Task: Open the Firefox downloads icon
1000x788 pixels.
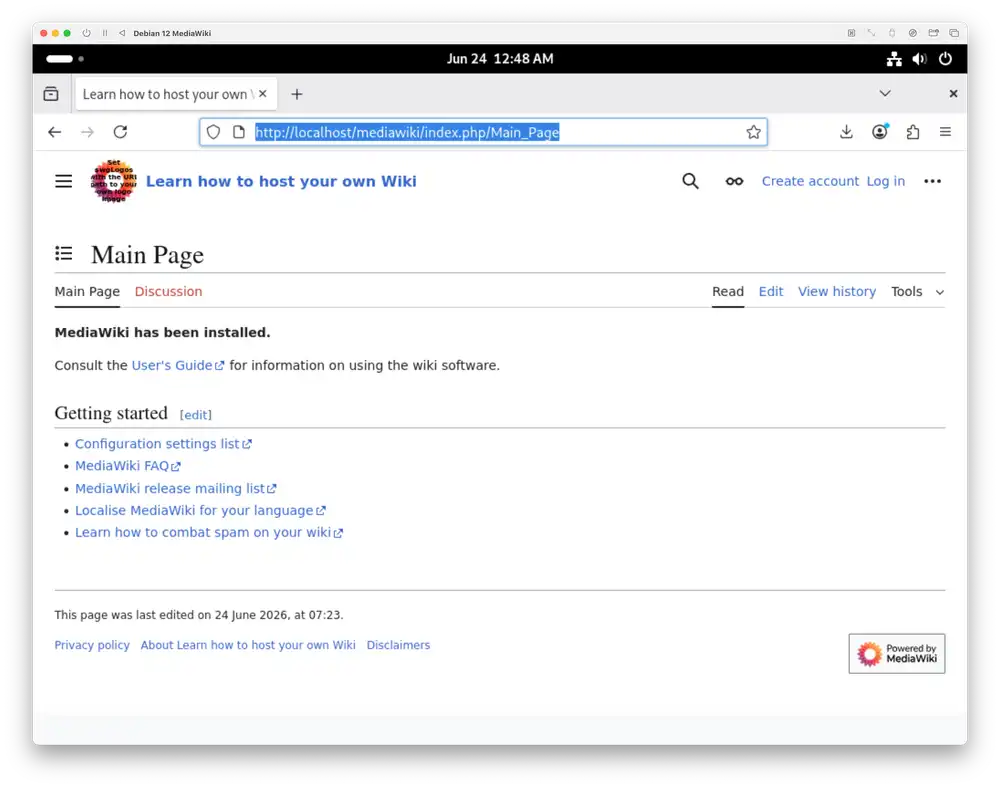Action: pyautogui.click(x=846, y=132)
